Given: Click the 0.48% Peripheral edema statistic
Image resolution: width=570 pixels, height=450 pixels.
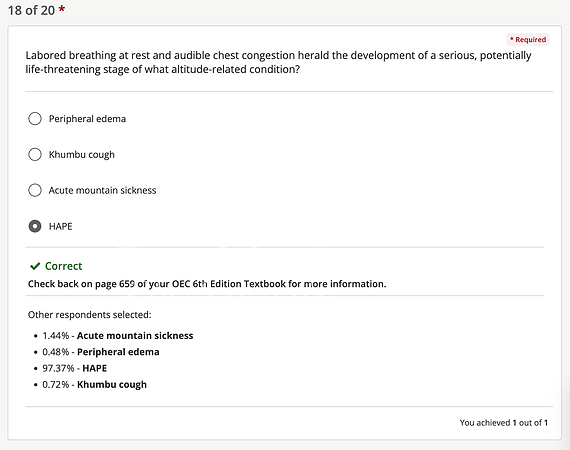Looking at the screenshot, I should 101,352.
